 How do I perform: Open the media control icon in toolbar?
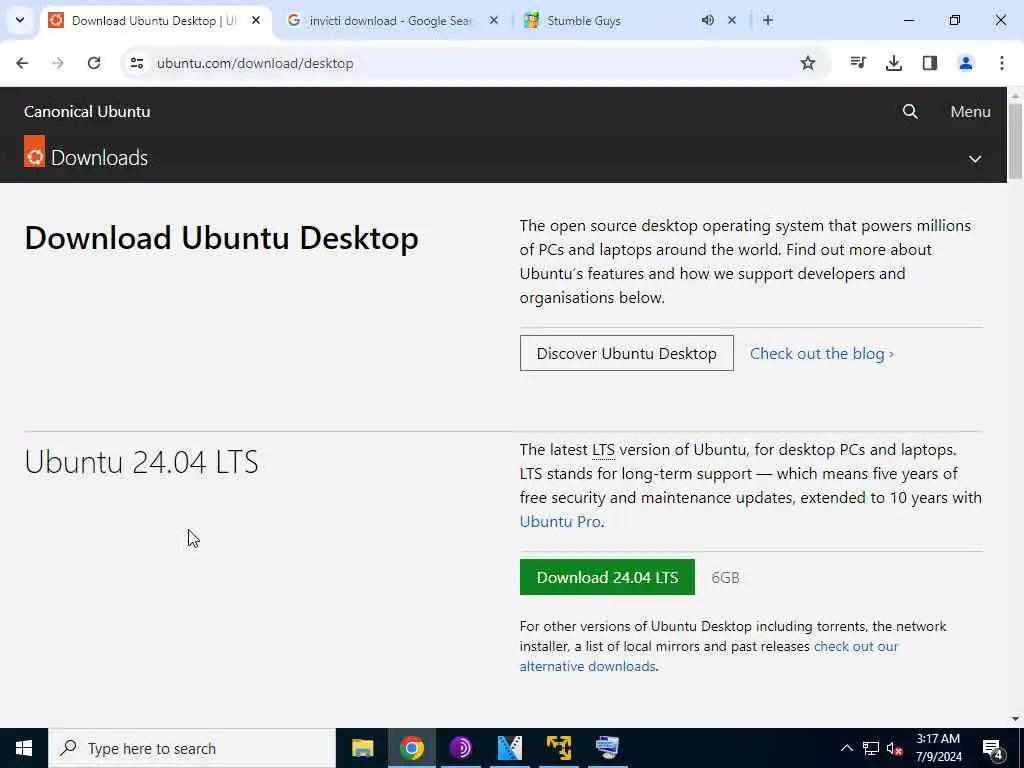click(x=858, y=63)
